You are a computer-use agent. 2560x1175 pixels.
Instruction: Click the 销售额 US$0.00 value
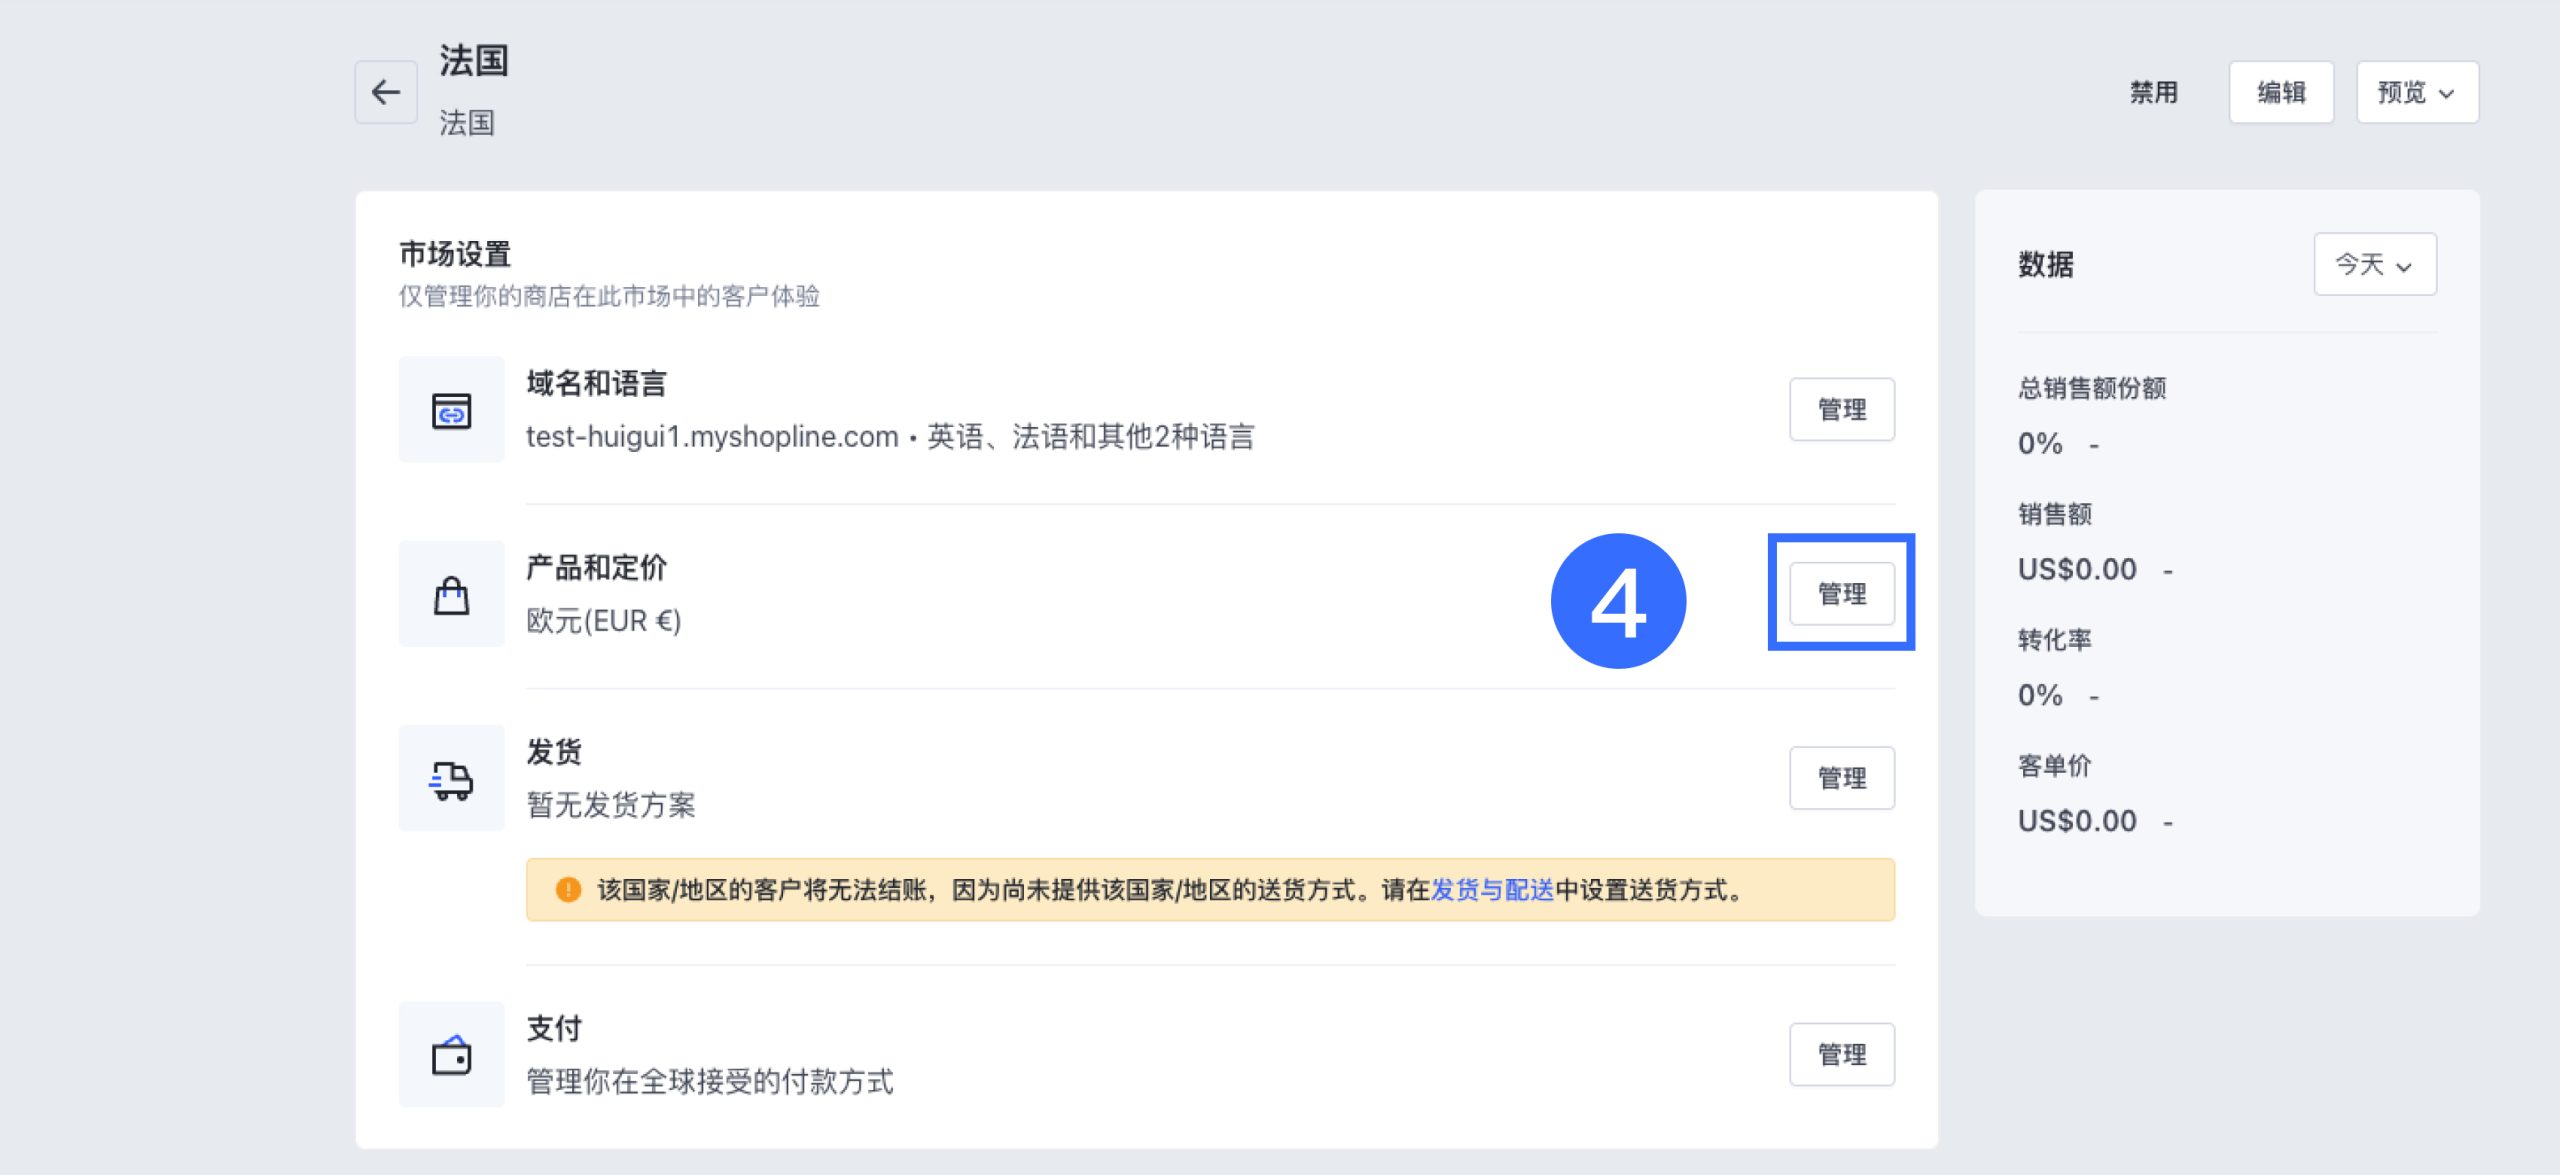point(2077,569)
